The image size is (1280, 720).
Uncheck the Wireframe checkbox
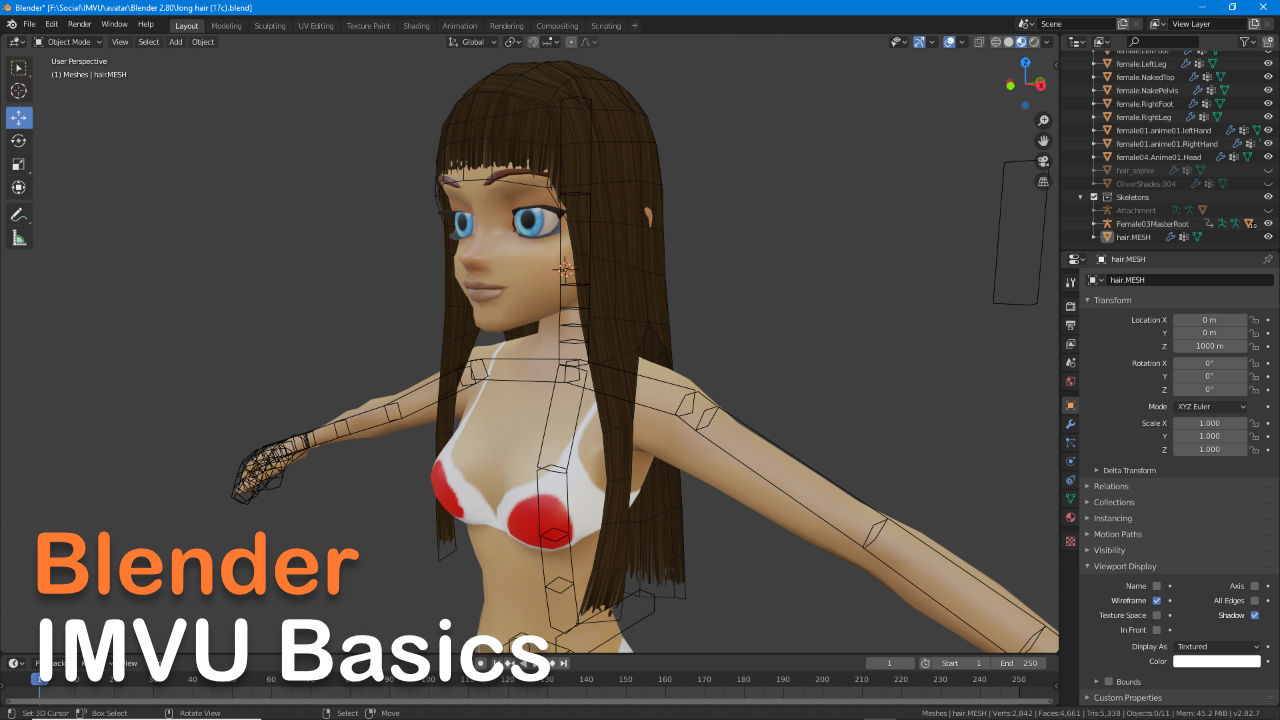1157,601
